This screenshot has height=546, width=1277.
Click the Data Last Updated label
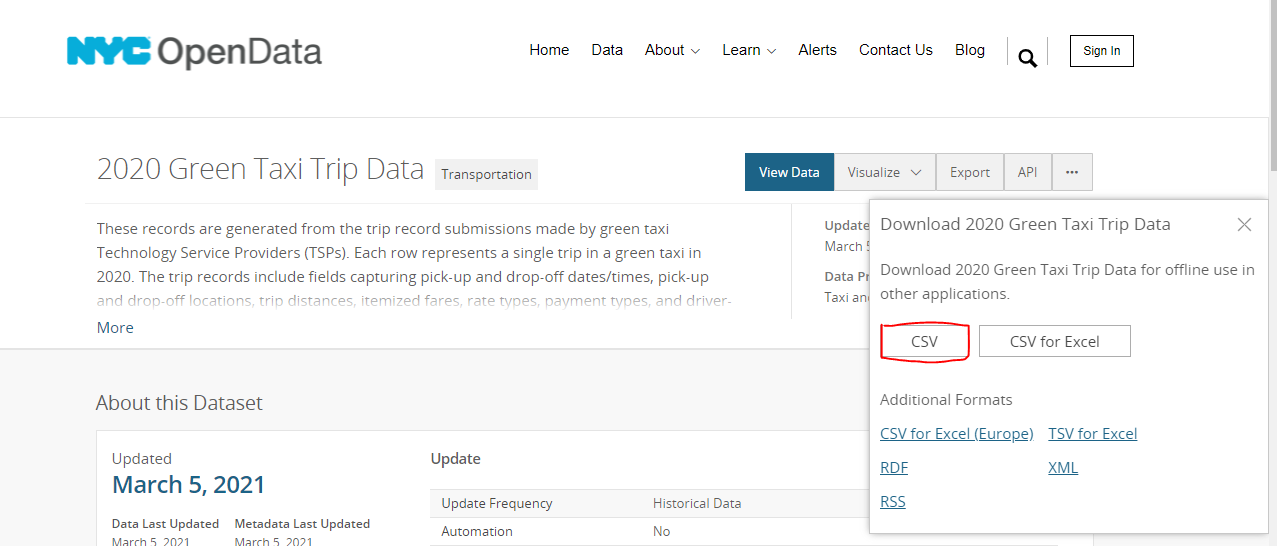coord(165,524)
